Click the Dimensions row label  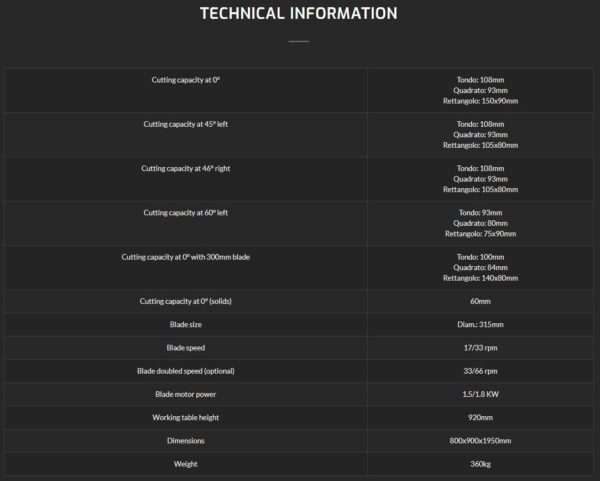186,441
